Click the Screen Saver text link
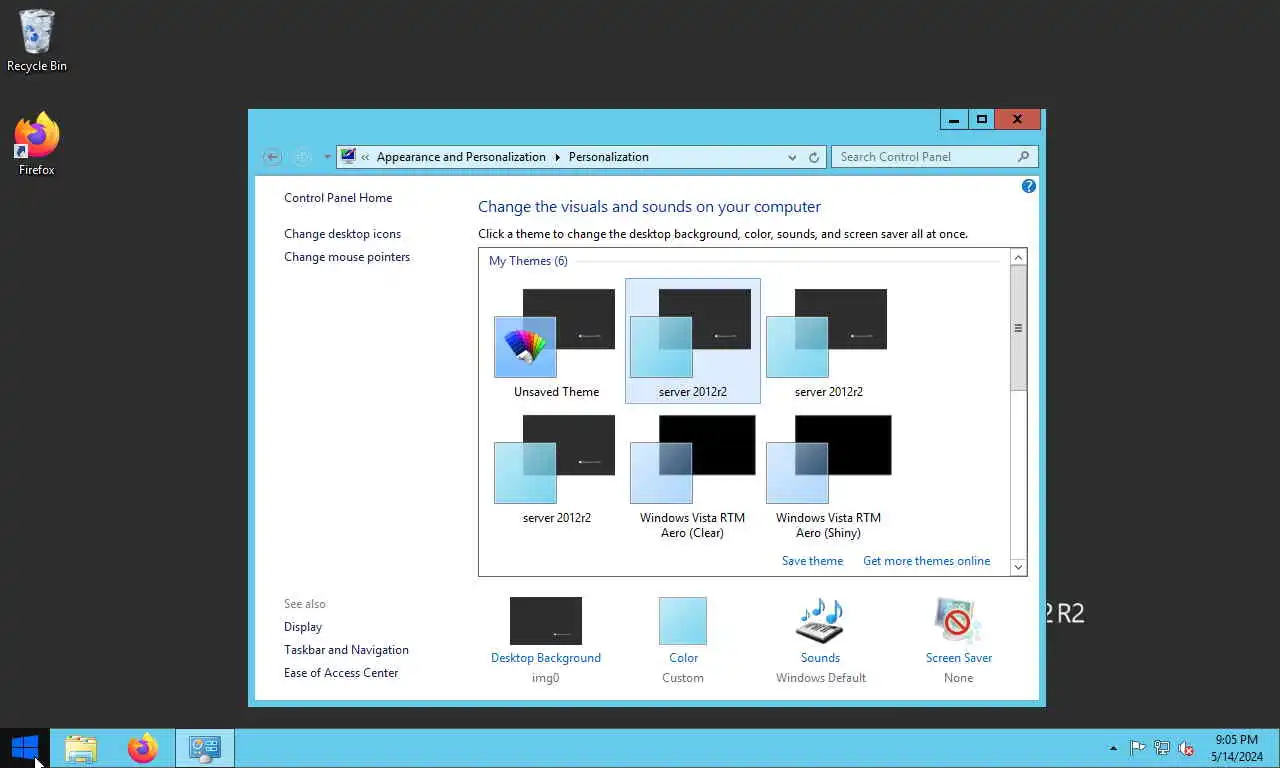 click(958, 658)
